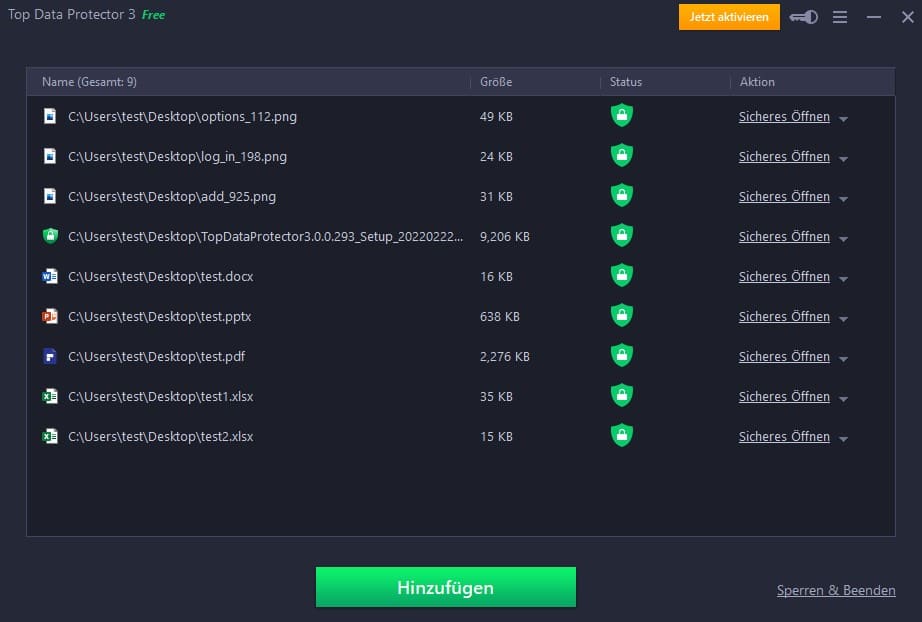Viewport: 922px width, 622px height.
Task: Click status lock shield of test2.xlsx
Action: tap(622, 435)
